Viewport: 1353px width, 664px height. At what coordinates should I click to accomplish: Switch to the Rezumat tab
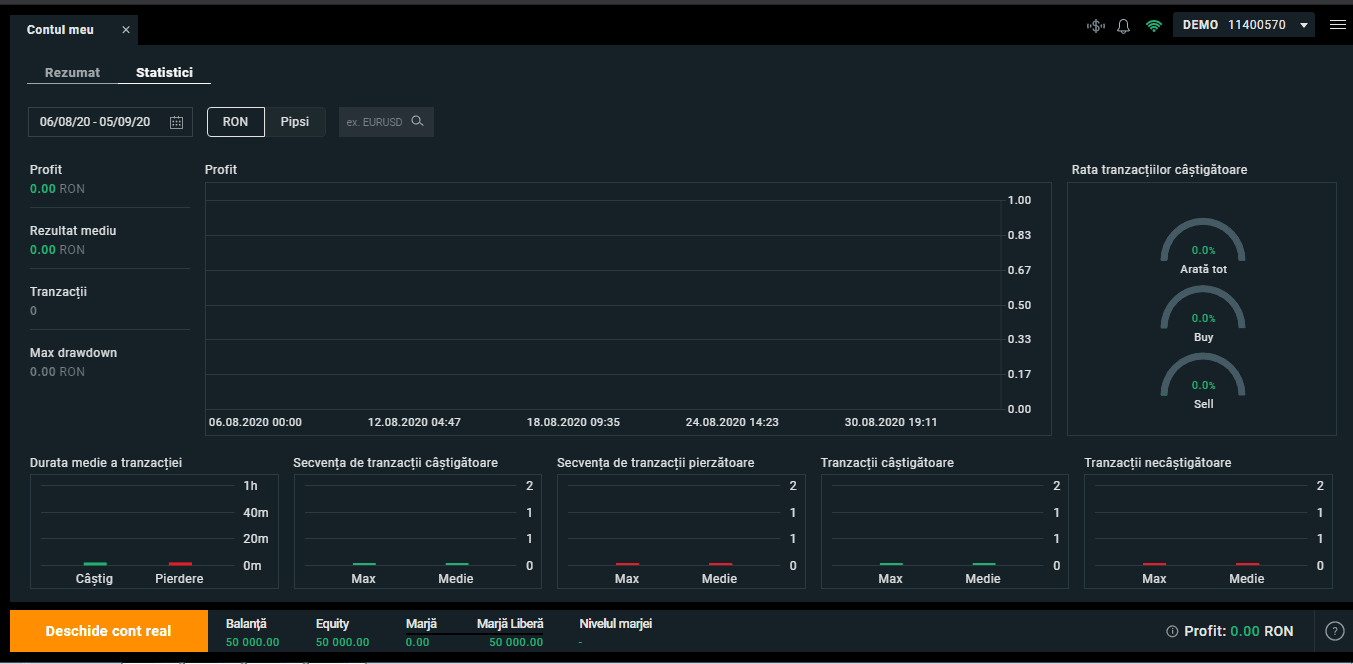72,72
